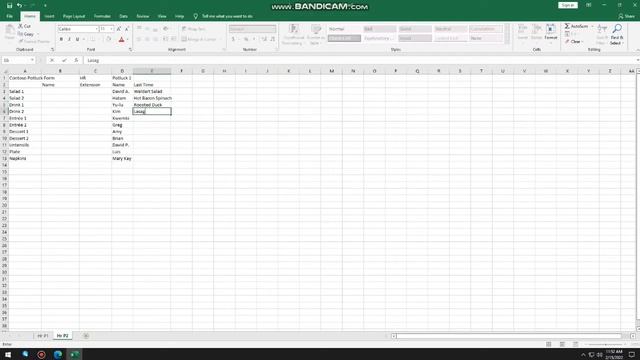Viewport: 640px width, 360px height.
Task: Apply percent style
Action: click(246, 40)
